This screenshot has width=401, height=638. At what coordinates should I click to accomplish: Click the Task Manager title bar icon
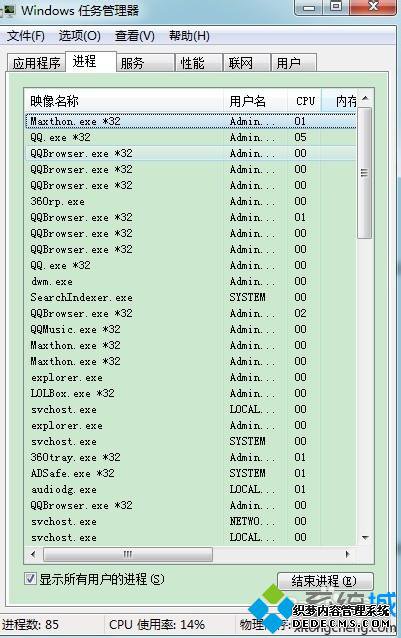[x=8, y=9]
